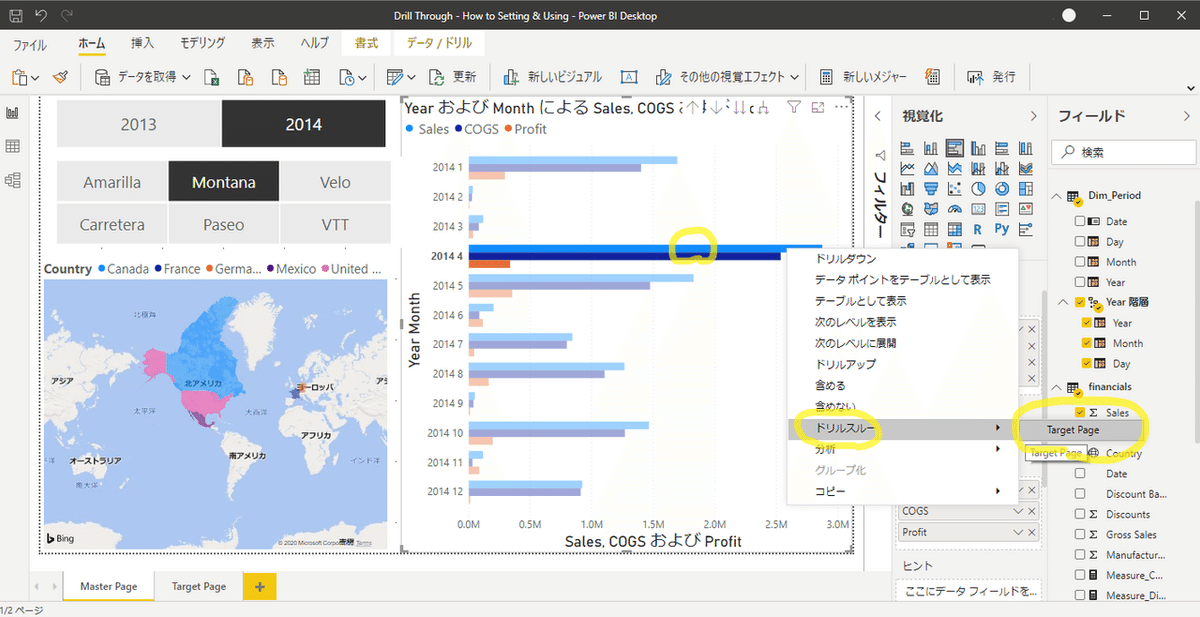This screenshot has width=1200, height=617.
Task: Select the Velo product slicer button
Action: point(335,182)
